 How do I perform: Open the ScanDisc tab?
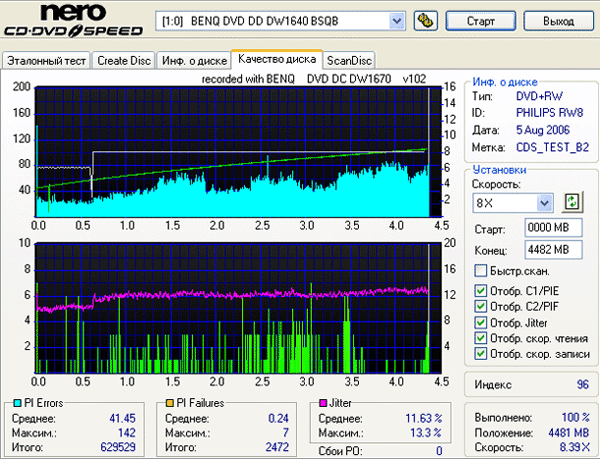[350, 60]
